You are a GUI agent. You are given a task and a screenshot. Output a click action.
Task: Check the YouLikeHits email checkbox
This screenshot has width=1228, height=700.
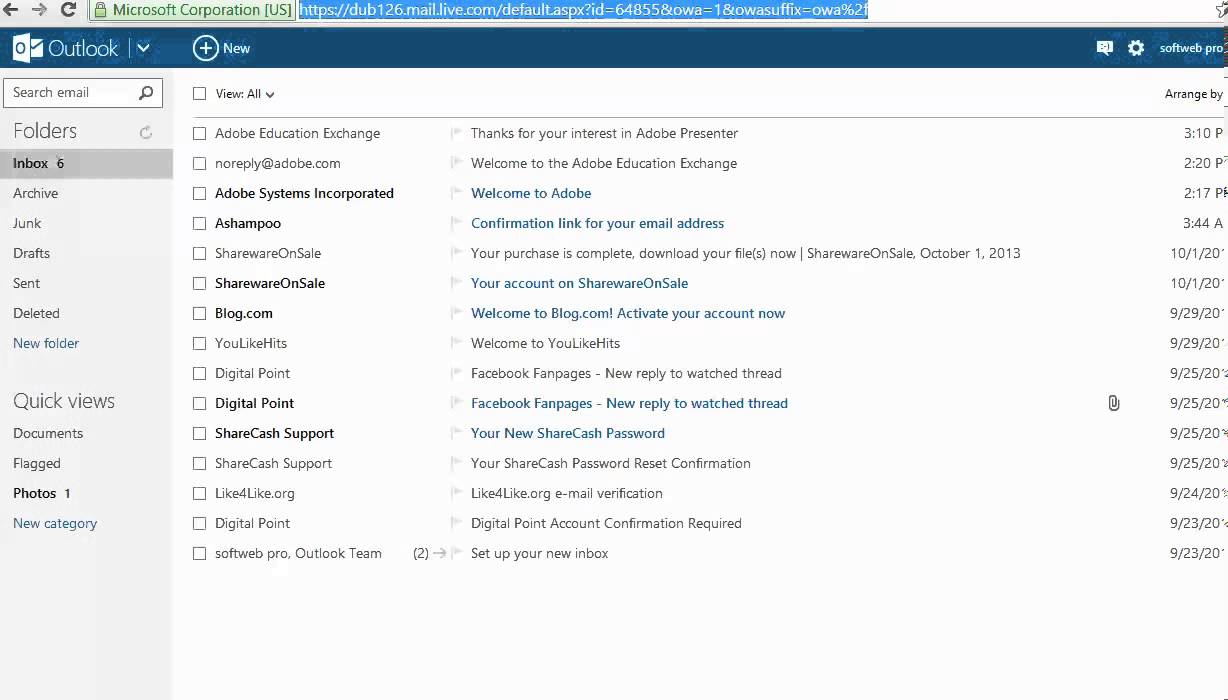click(x=200, y=343)
